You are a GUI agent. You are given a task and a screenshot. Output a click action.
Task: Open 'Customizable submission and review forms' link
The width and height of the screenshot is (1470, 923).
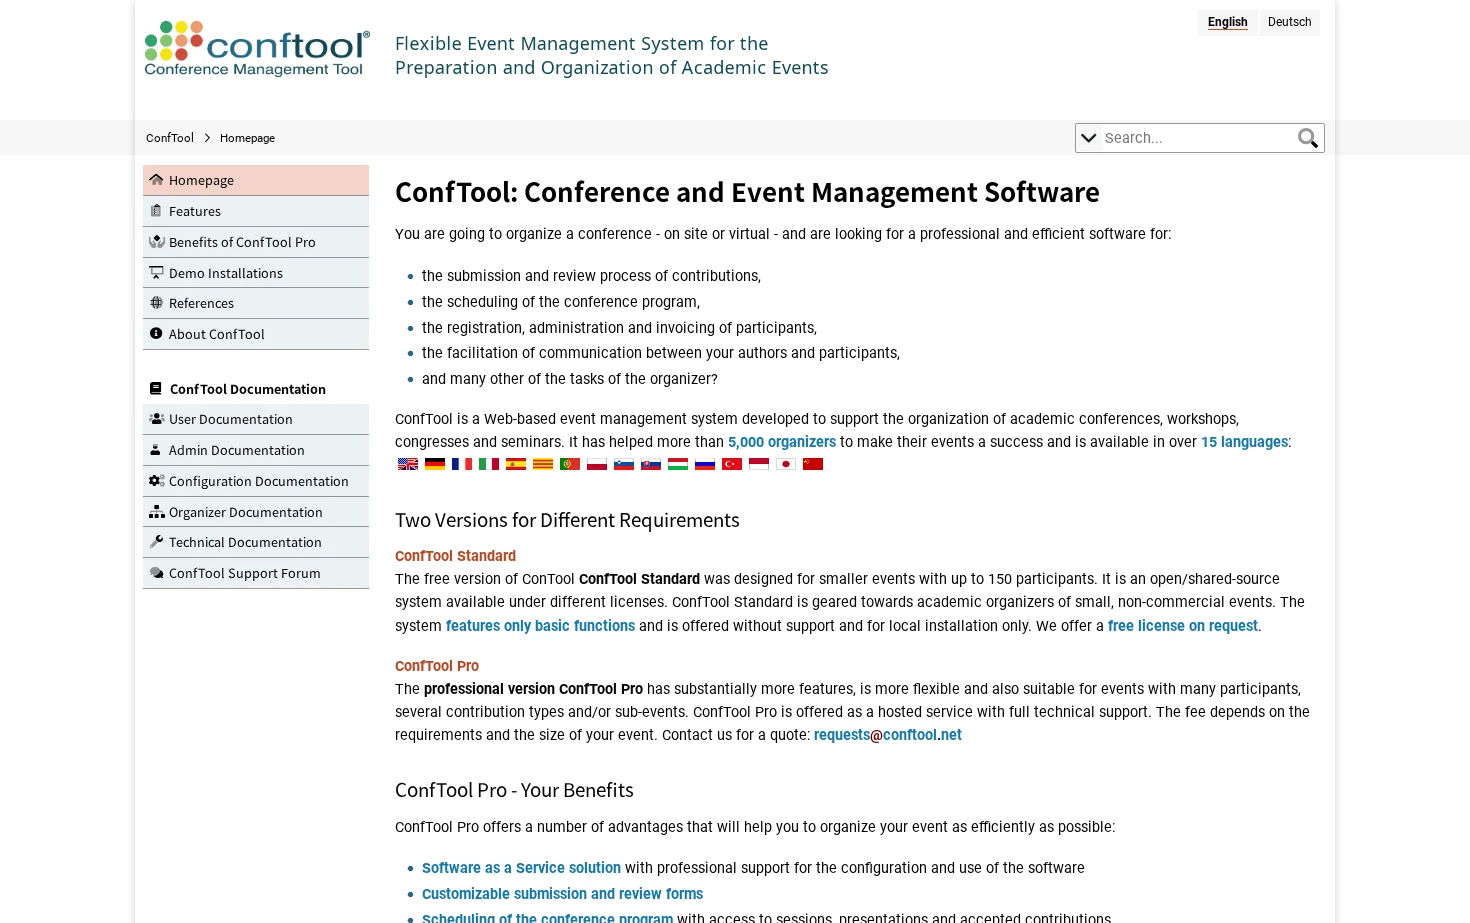point(562,894)
